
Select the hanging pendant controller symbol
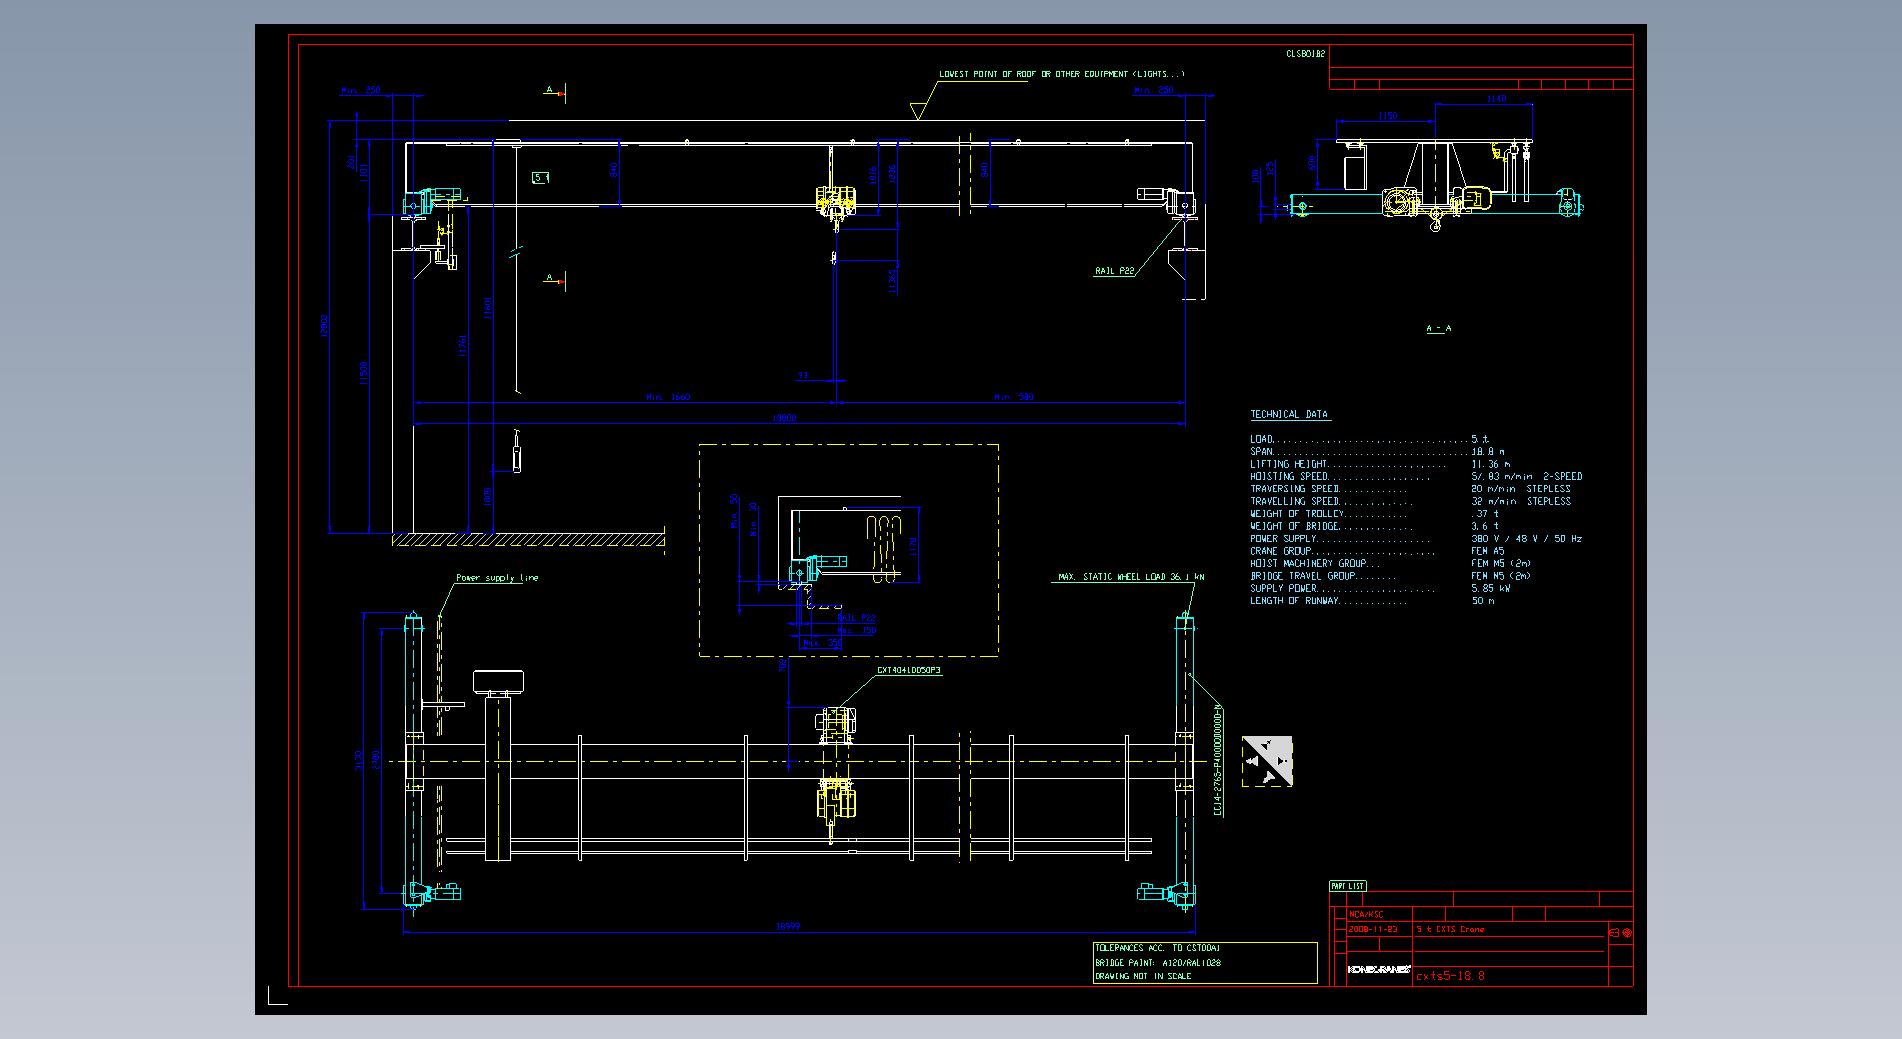click(517, 453)
